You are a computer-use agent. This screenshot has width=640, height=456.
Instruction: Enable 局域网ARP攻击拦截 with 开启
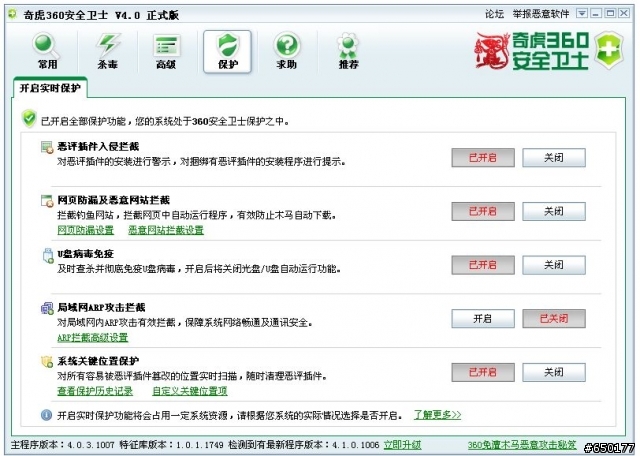tap(483, 318)
